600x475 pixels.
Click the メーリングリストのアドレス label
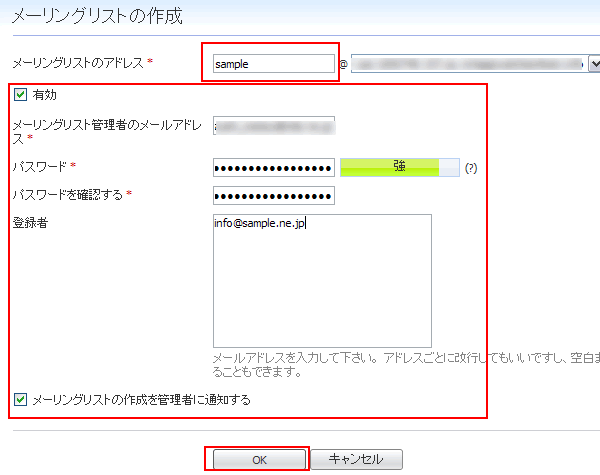pyautogui.click(x=78, y=64)
